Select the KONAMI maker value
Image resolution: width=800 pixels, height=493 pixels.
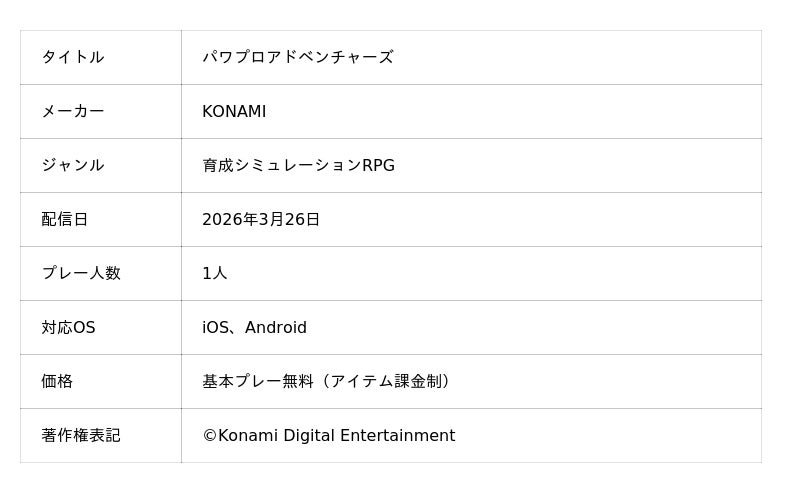(x=234, y=111)
